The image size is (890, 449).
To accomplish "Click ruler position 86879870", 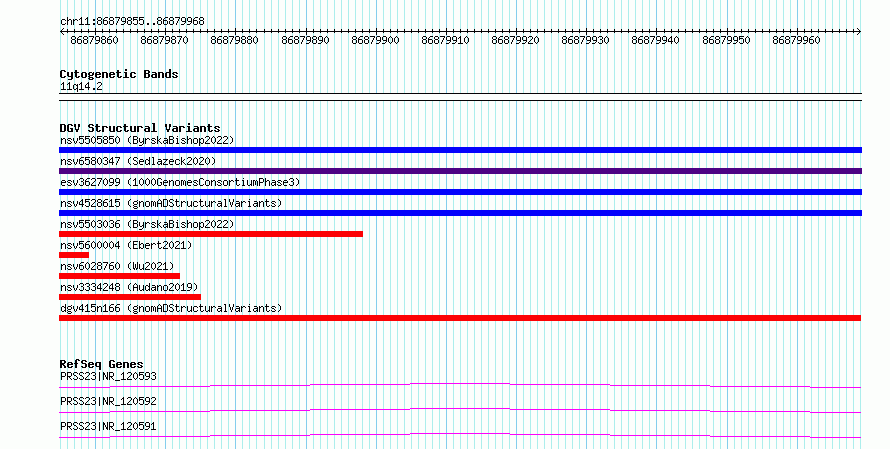I will coord(165,40).
